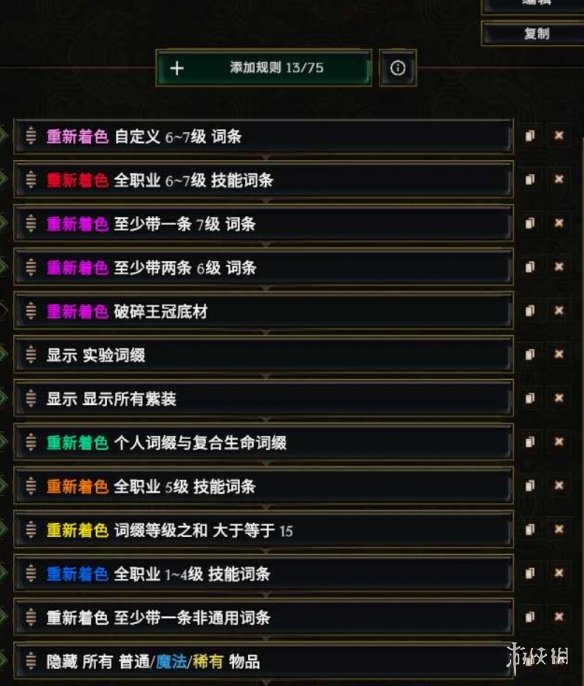This screenshot has height=686, width=584.
Task: Delete the 显示 实验词缀 rule
Action: tap(559, 354)
